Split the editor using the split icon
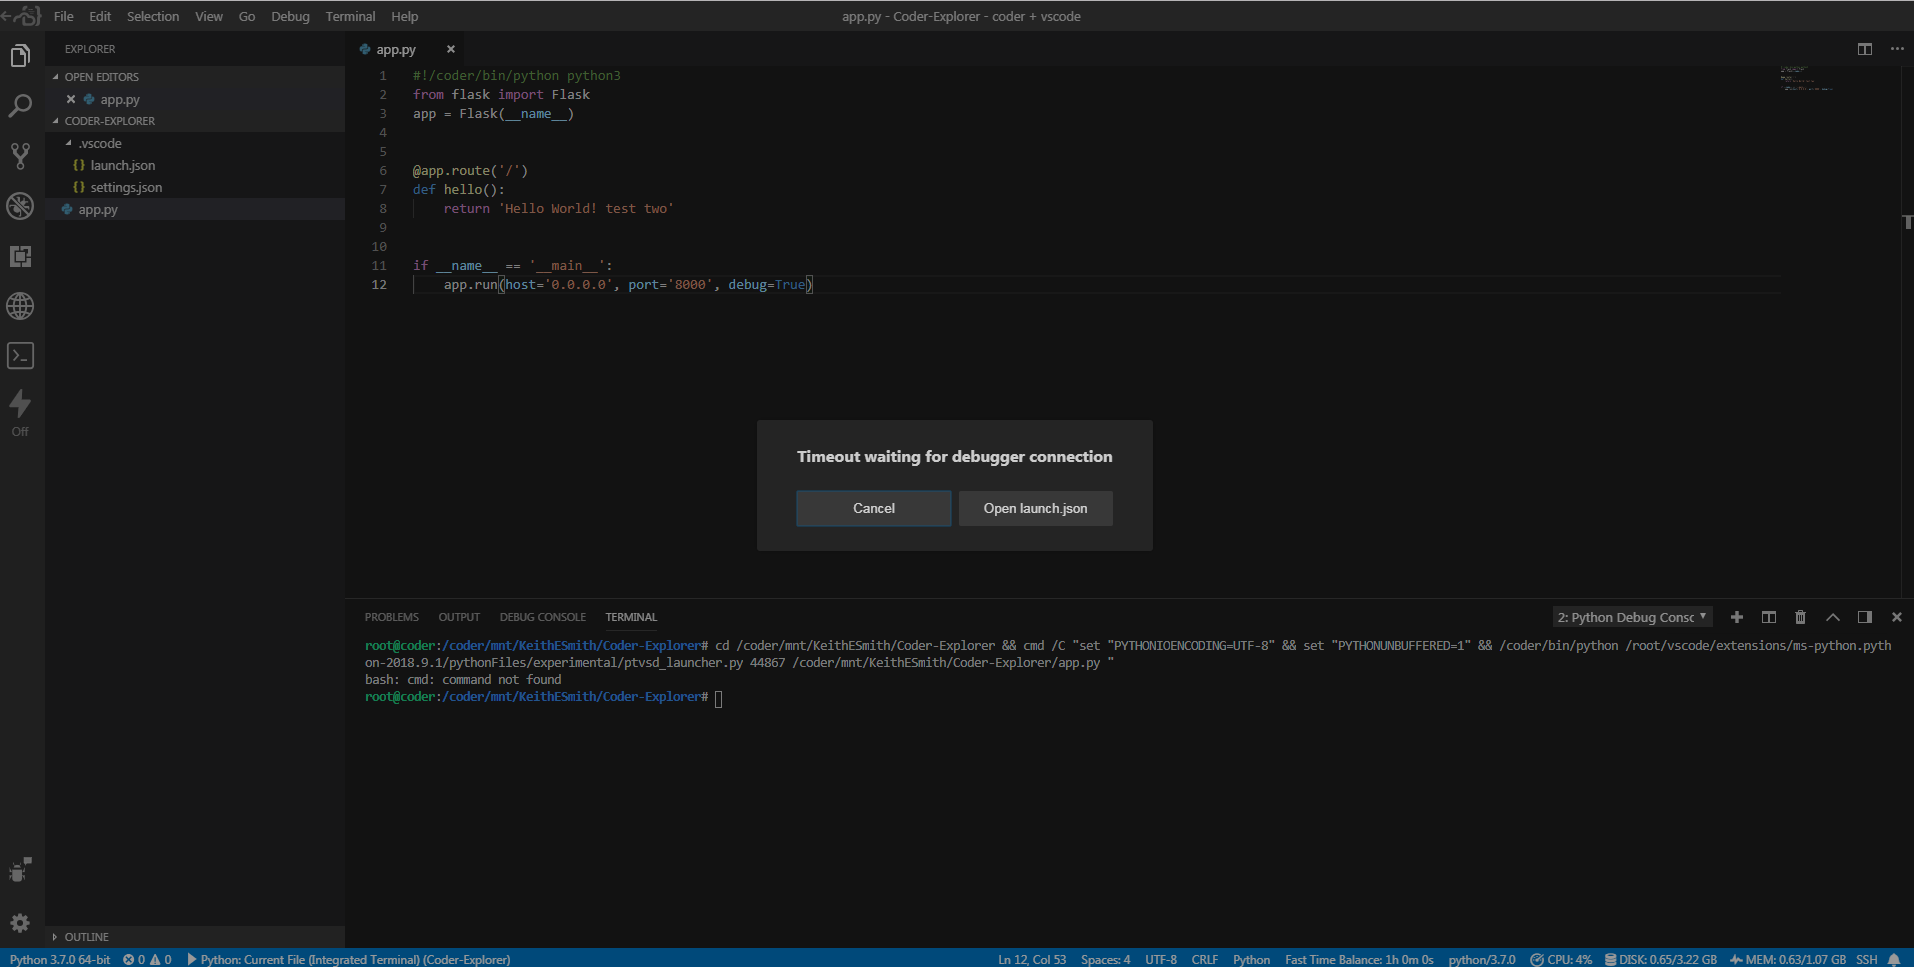Screen dimensions: 1914x967 click(1865, 49)
